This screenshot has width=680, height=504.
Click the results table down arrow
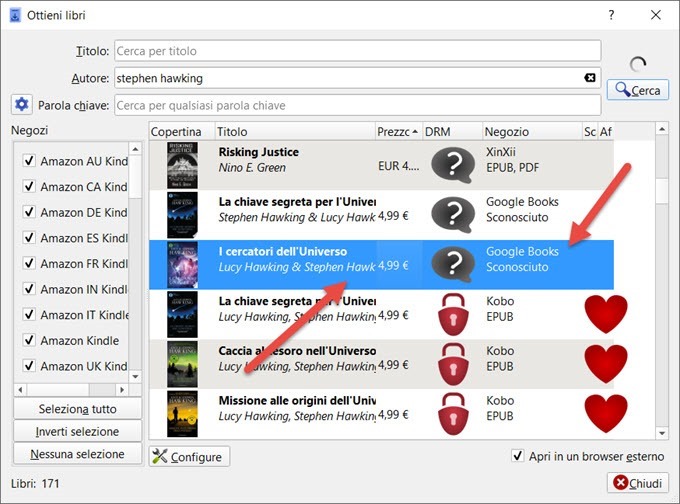(x=662, y=433)
